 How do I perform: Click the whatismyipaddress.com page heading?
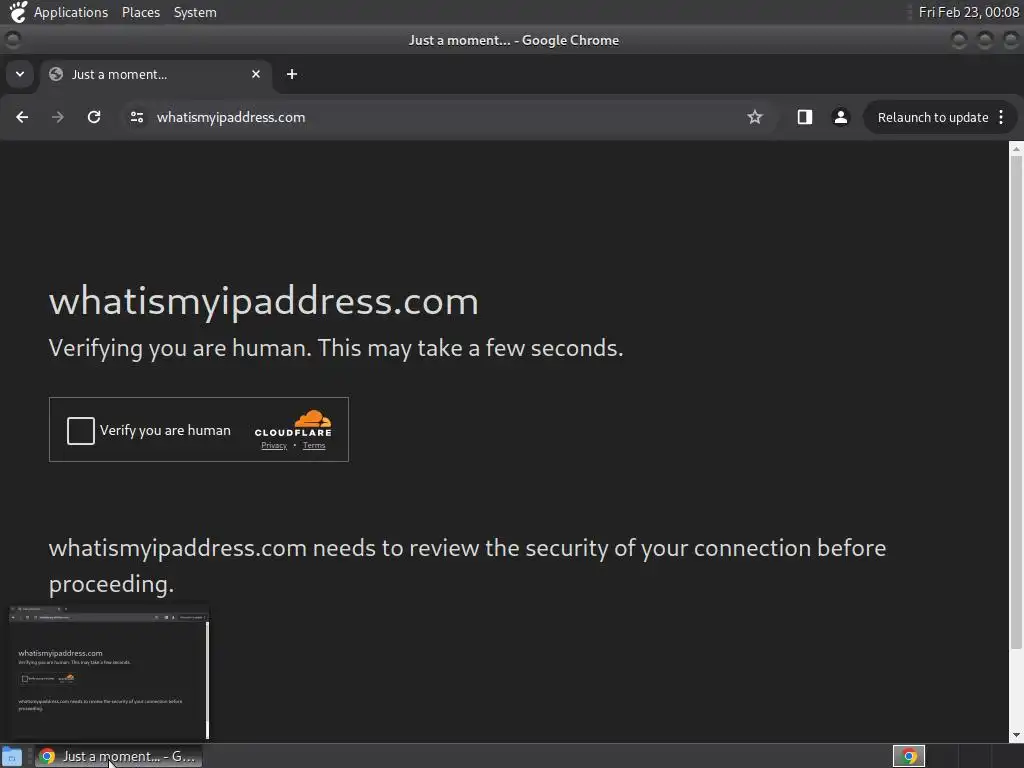(264, 302)
